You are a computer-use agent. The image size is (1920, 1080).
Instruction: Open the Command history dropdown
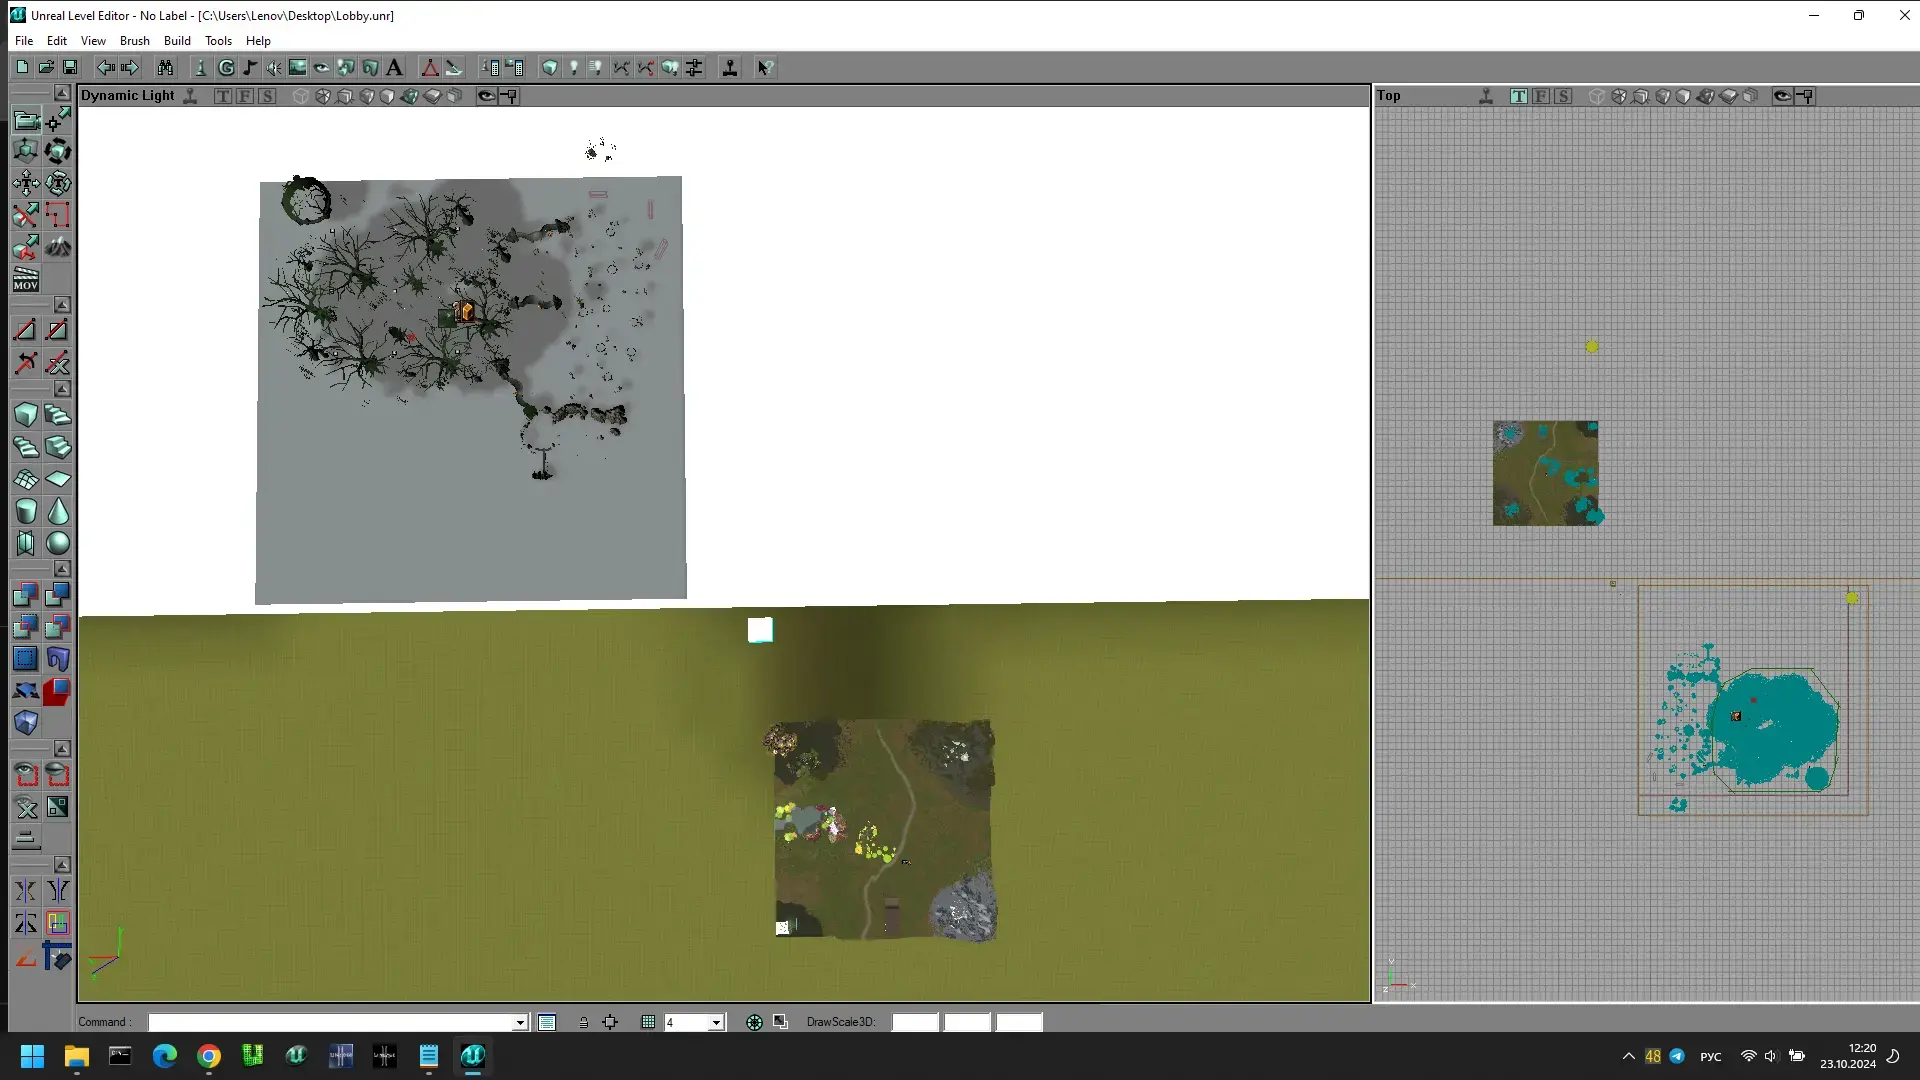tap(520, 1022)
